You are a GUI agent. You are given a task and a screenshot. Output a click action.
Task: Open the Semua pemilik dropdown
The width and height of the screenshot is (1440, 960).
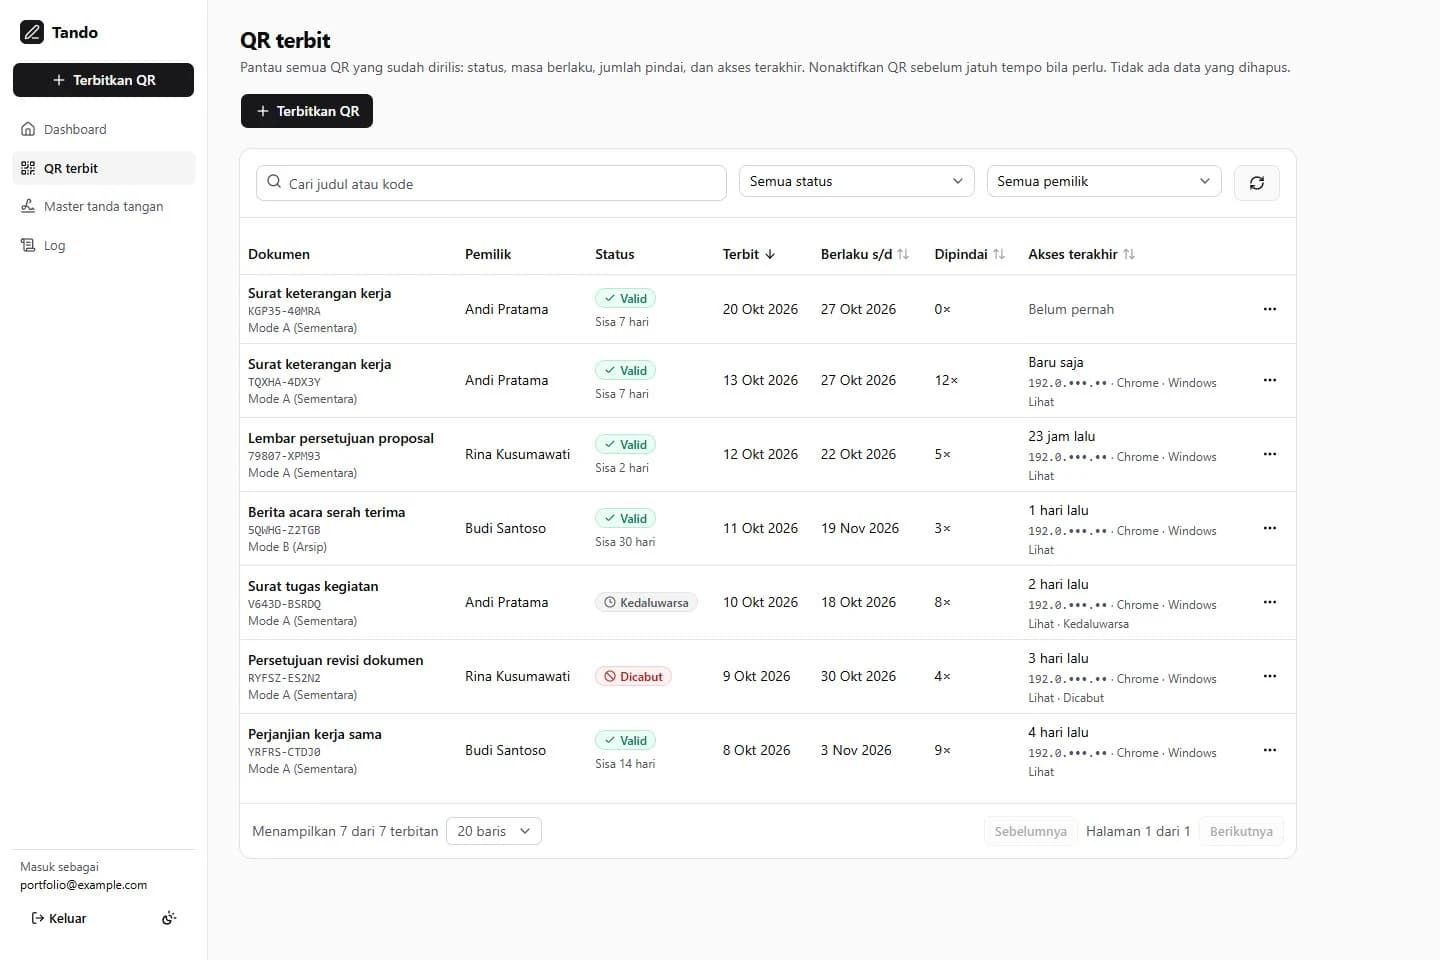click(x=1104, y=181)
